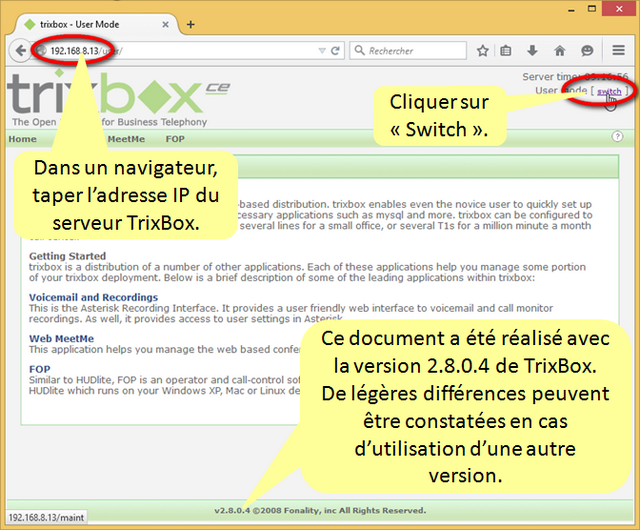Click the magnifier icon in search box
The height and width of the screenshot is (530, 640).
(359, 50)
